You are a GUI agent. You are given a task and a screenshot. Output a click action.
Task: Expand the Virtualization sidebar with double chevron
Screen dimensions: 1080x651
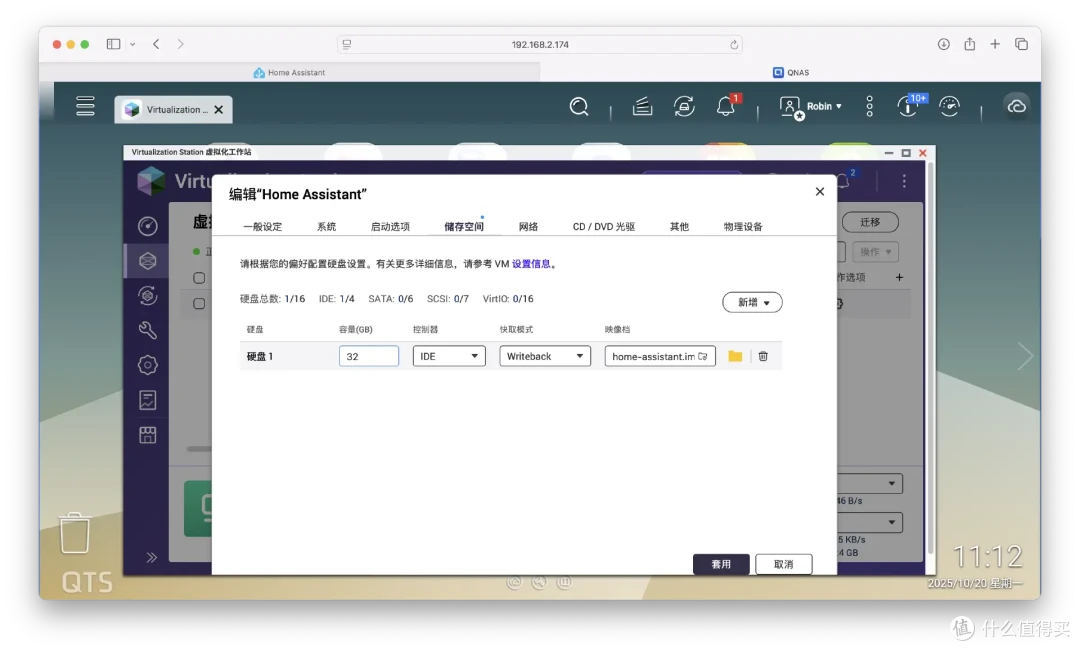click(x=152, y=557)
